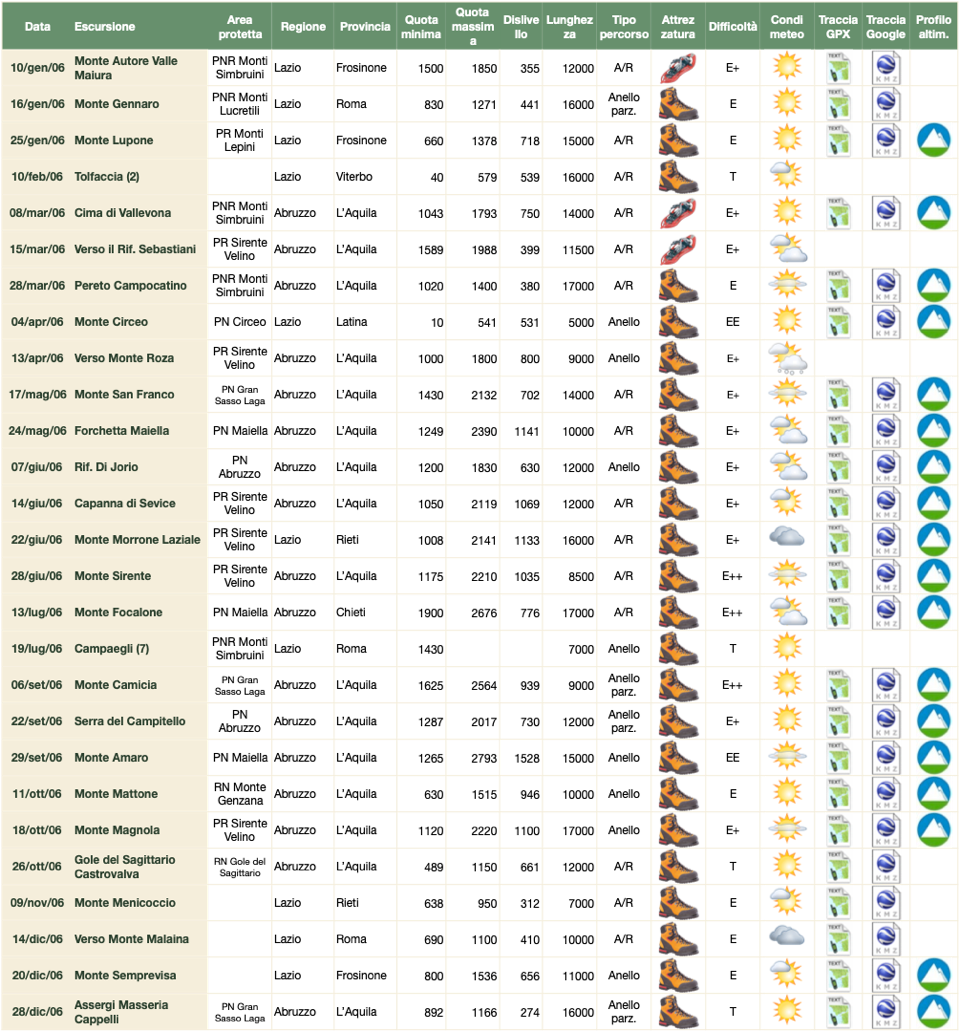Click the Area protetta column header
Screen dimensions: 960x1032
pos(240,27)
